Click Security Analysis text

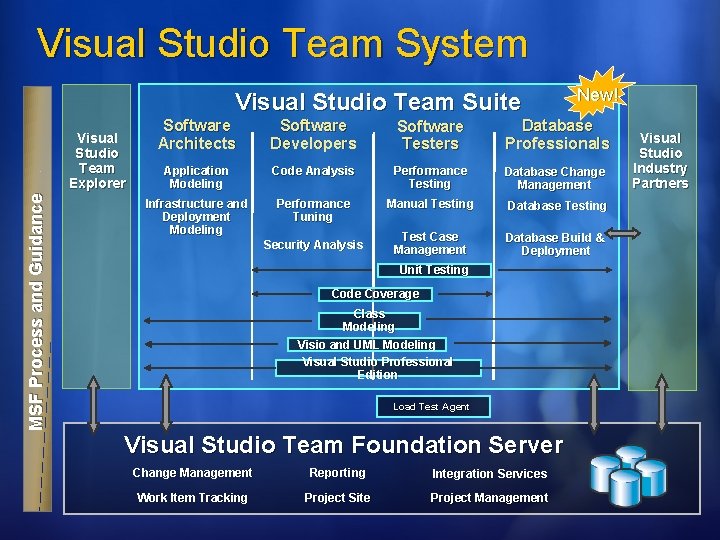point(313,245)
